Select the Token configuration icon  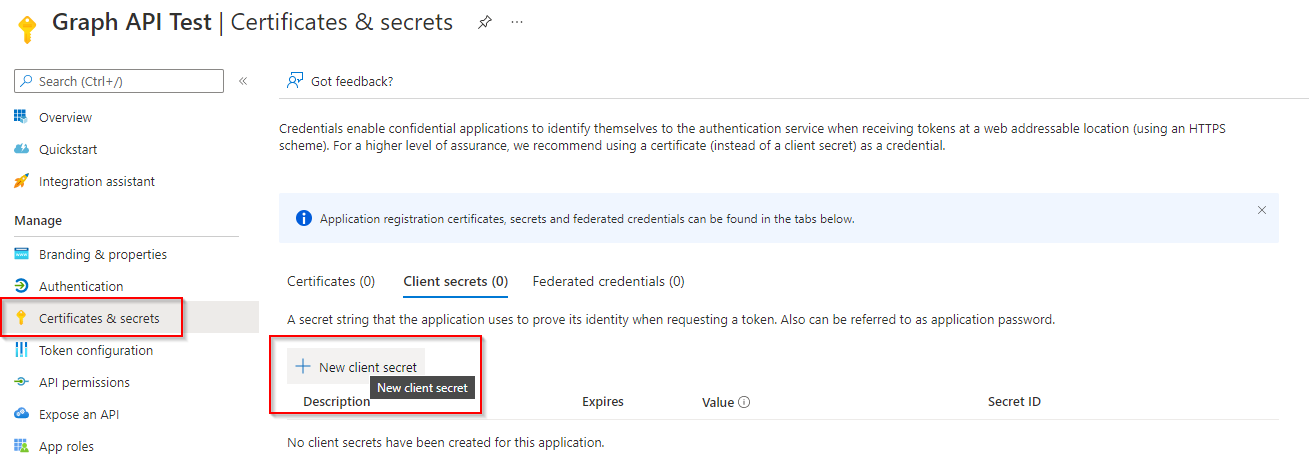[21, 350]
